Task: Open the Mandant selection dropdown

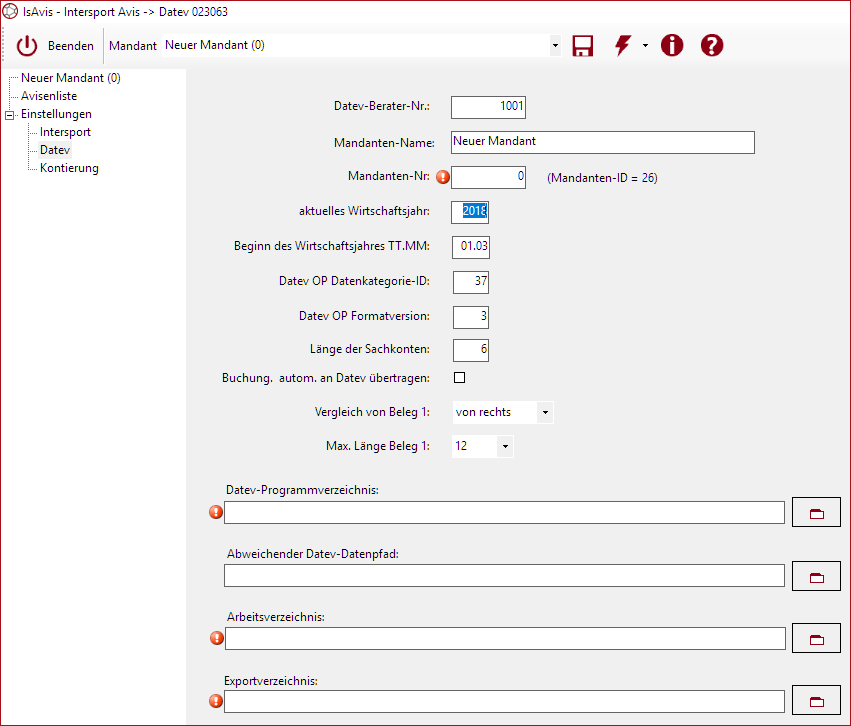Action: click(555, 46)
